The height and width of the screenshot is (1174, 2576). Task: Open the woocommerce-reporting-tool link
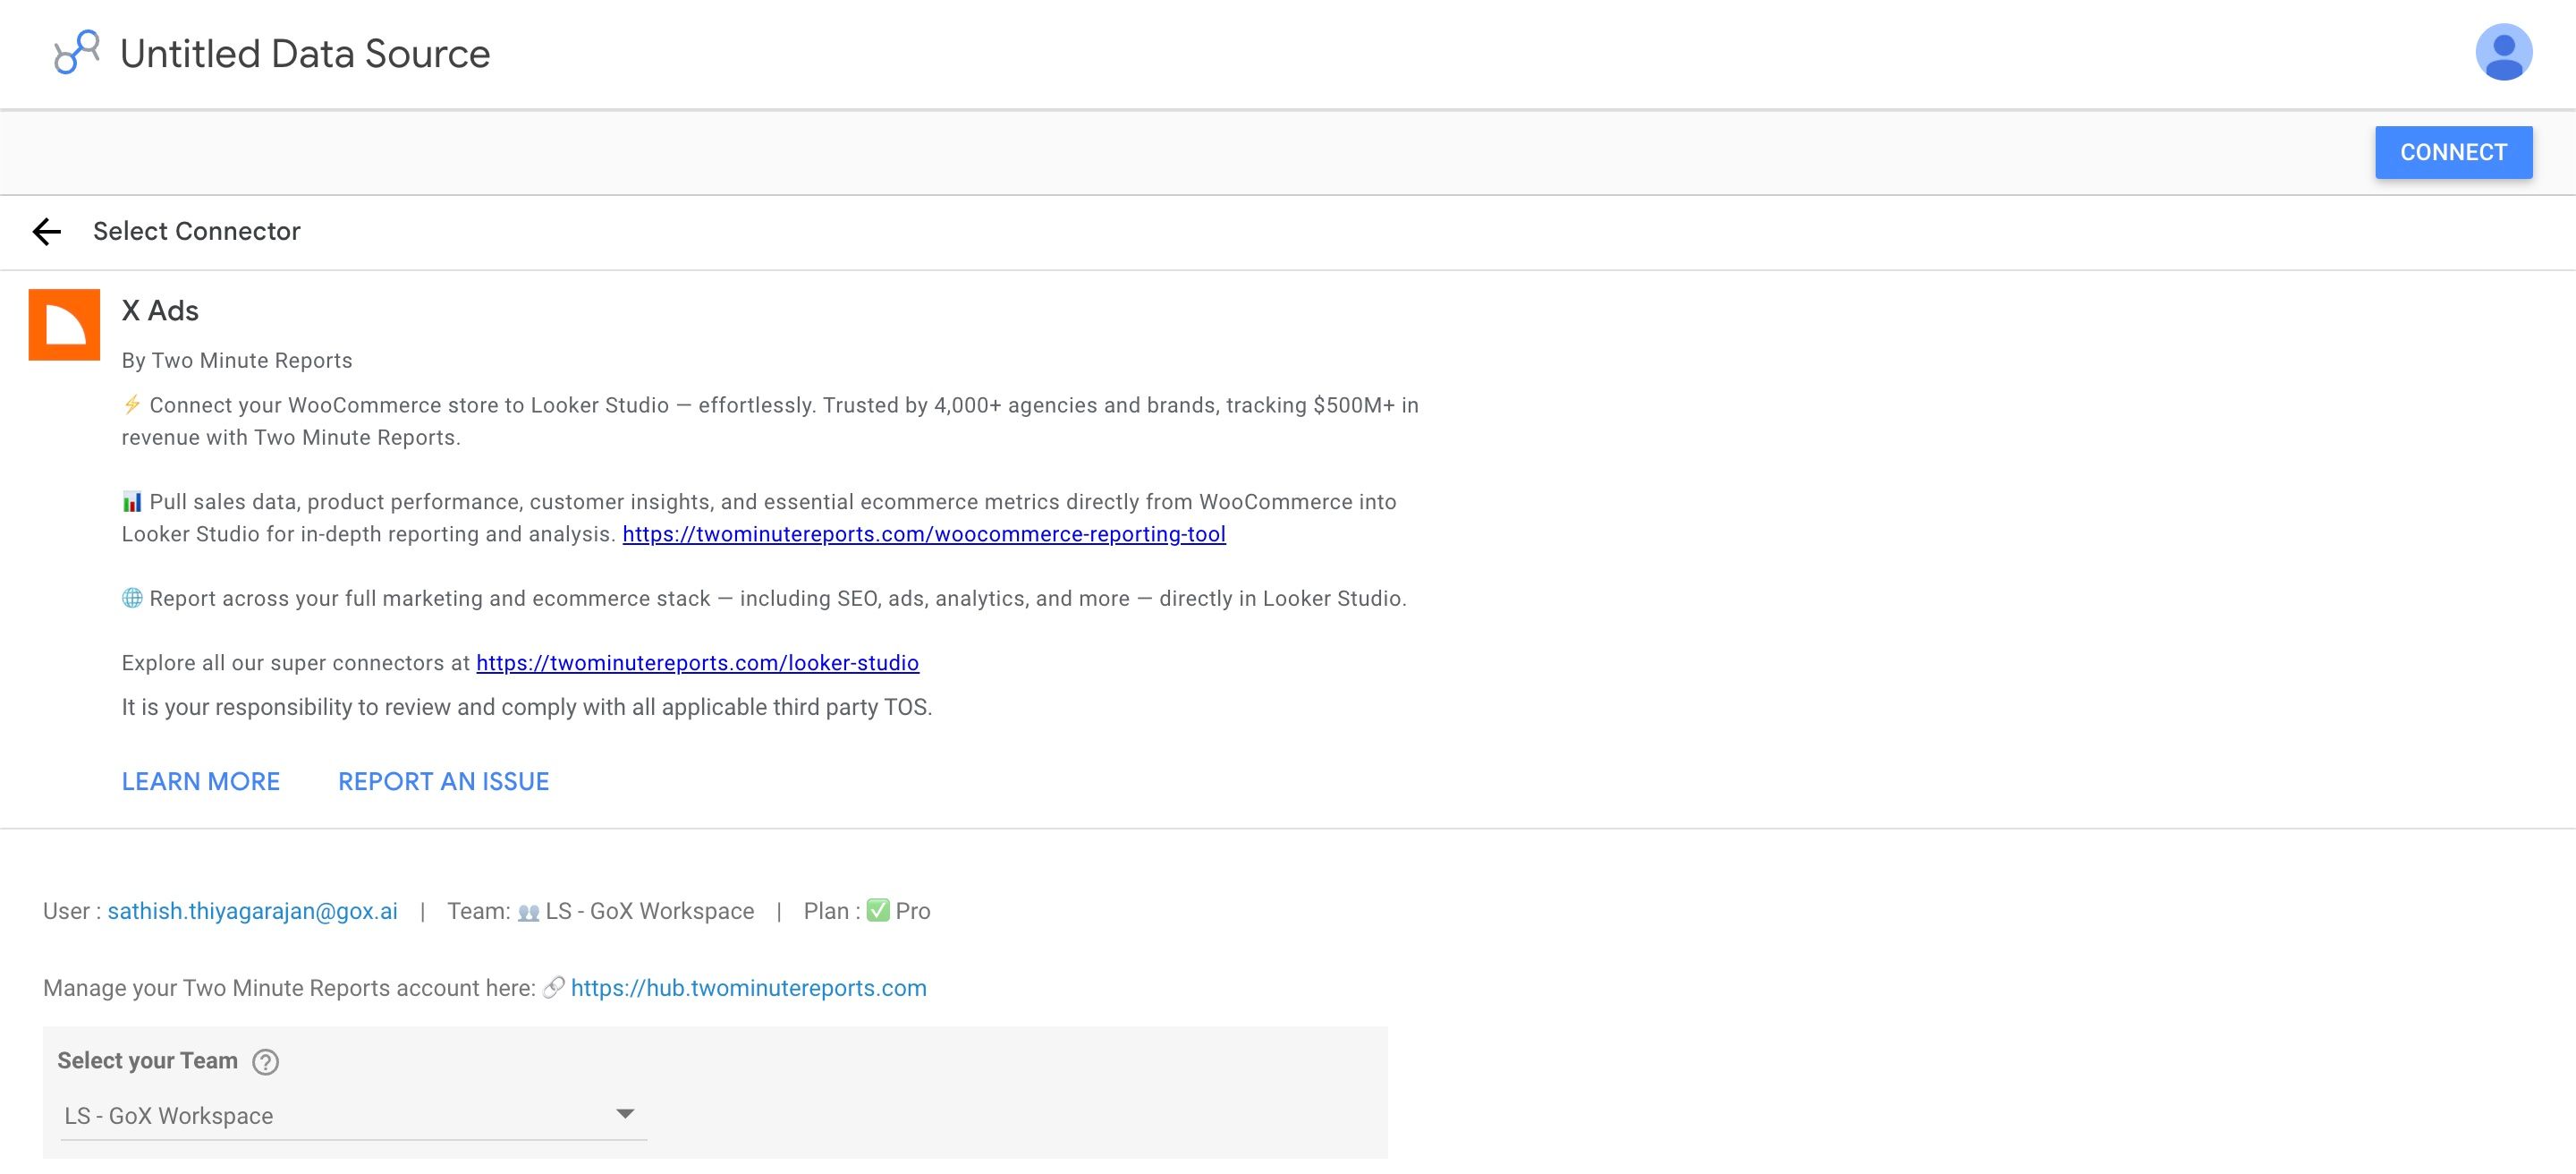point(923,534)
